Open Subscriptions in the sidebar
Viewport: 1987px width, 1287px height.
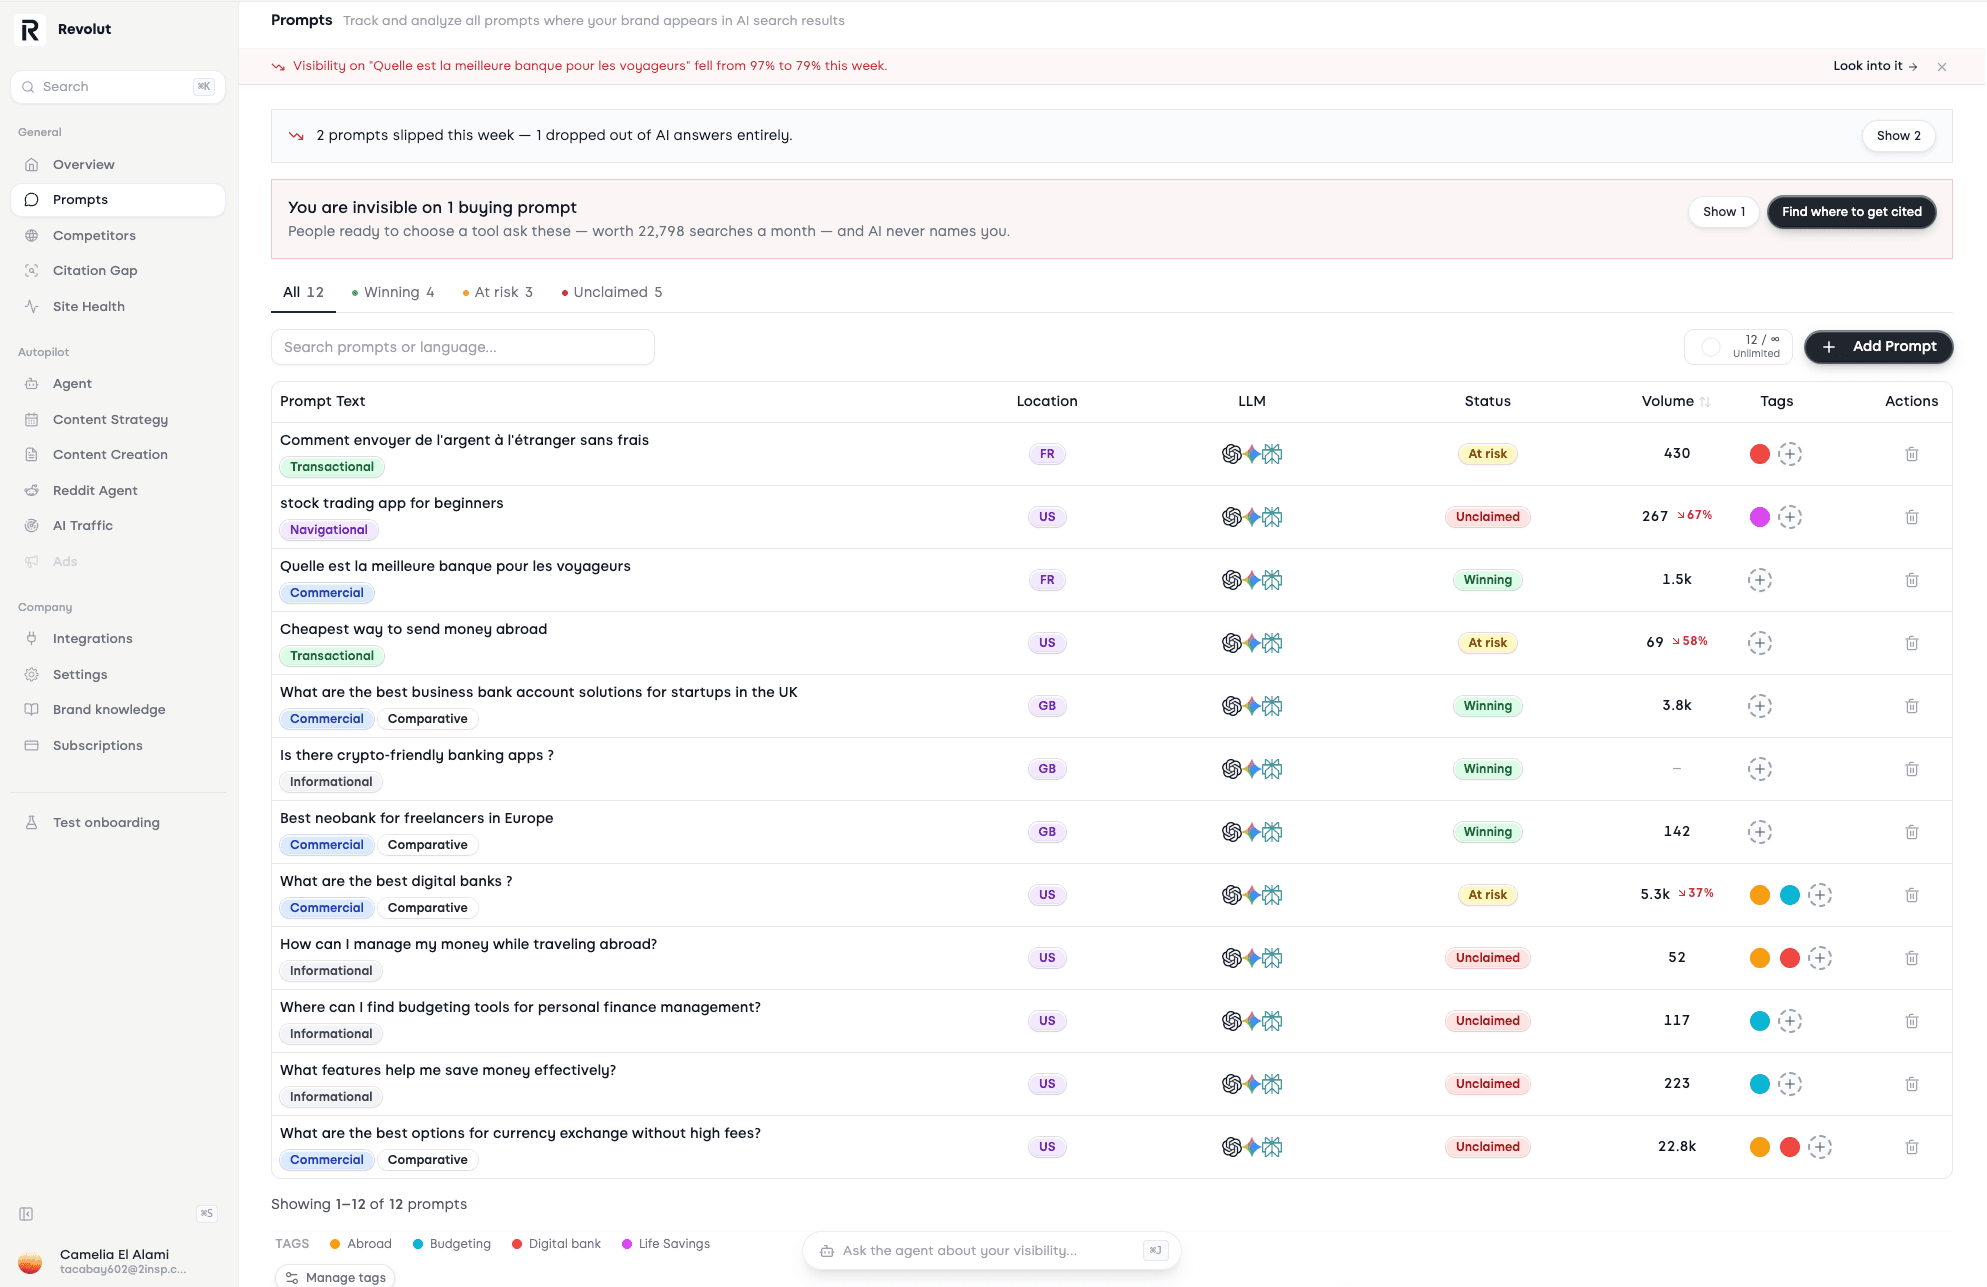point(118,746)
